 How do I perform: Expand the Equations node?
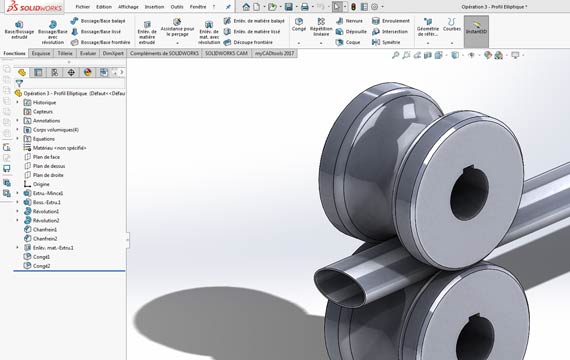point(17,139)
